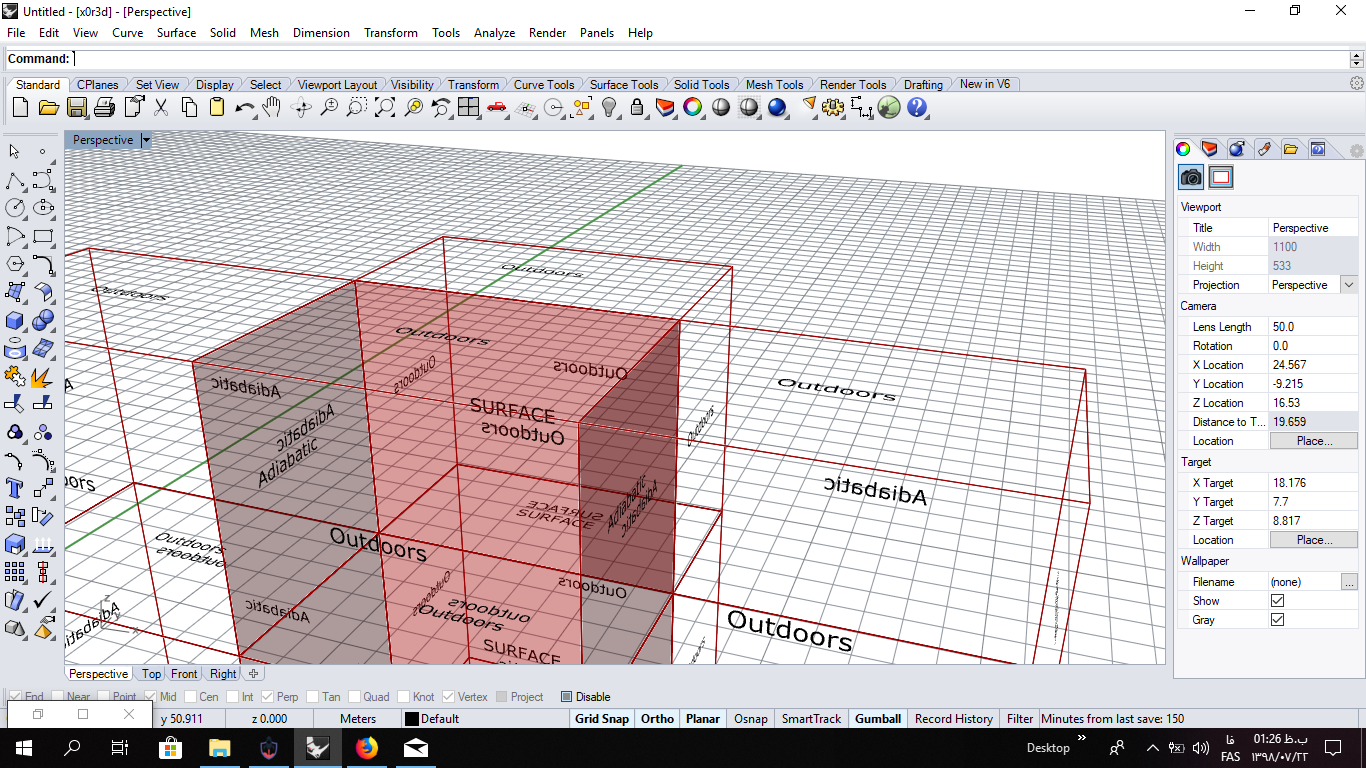Browse wallpaper filename with ellipsis button
The image size is (1366, 768).
click(1350, 582)
